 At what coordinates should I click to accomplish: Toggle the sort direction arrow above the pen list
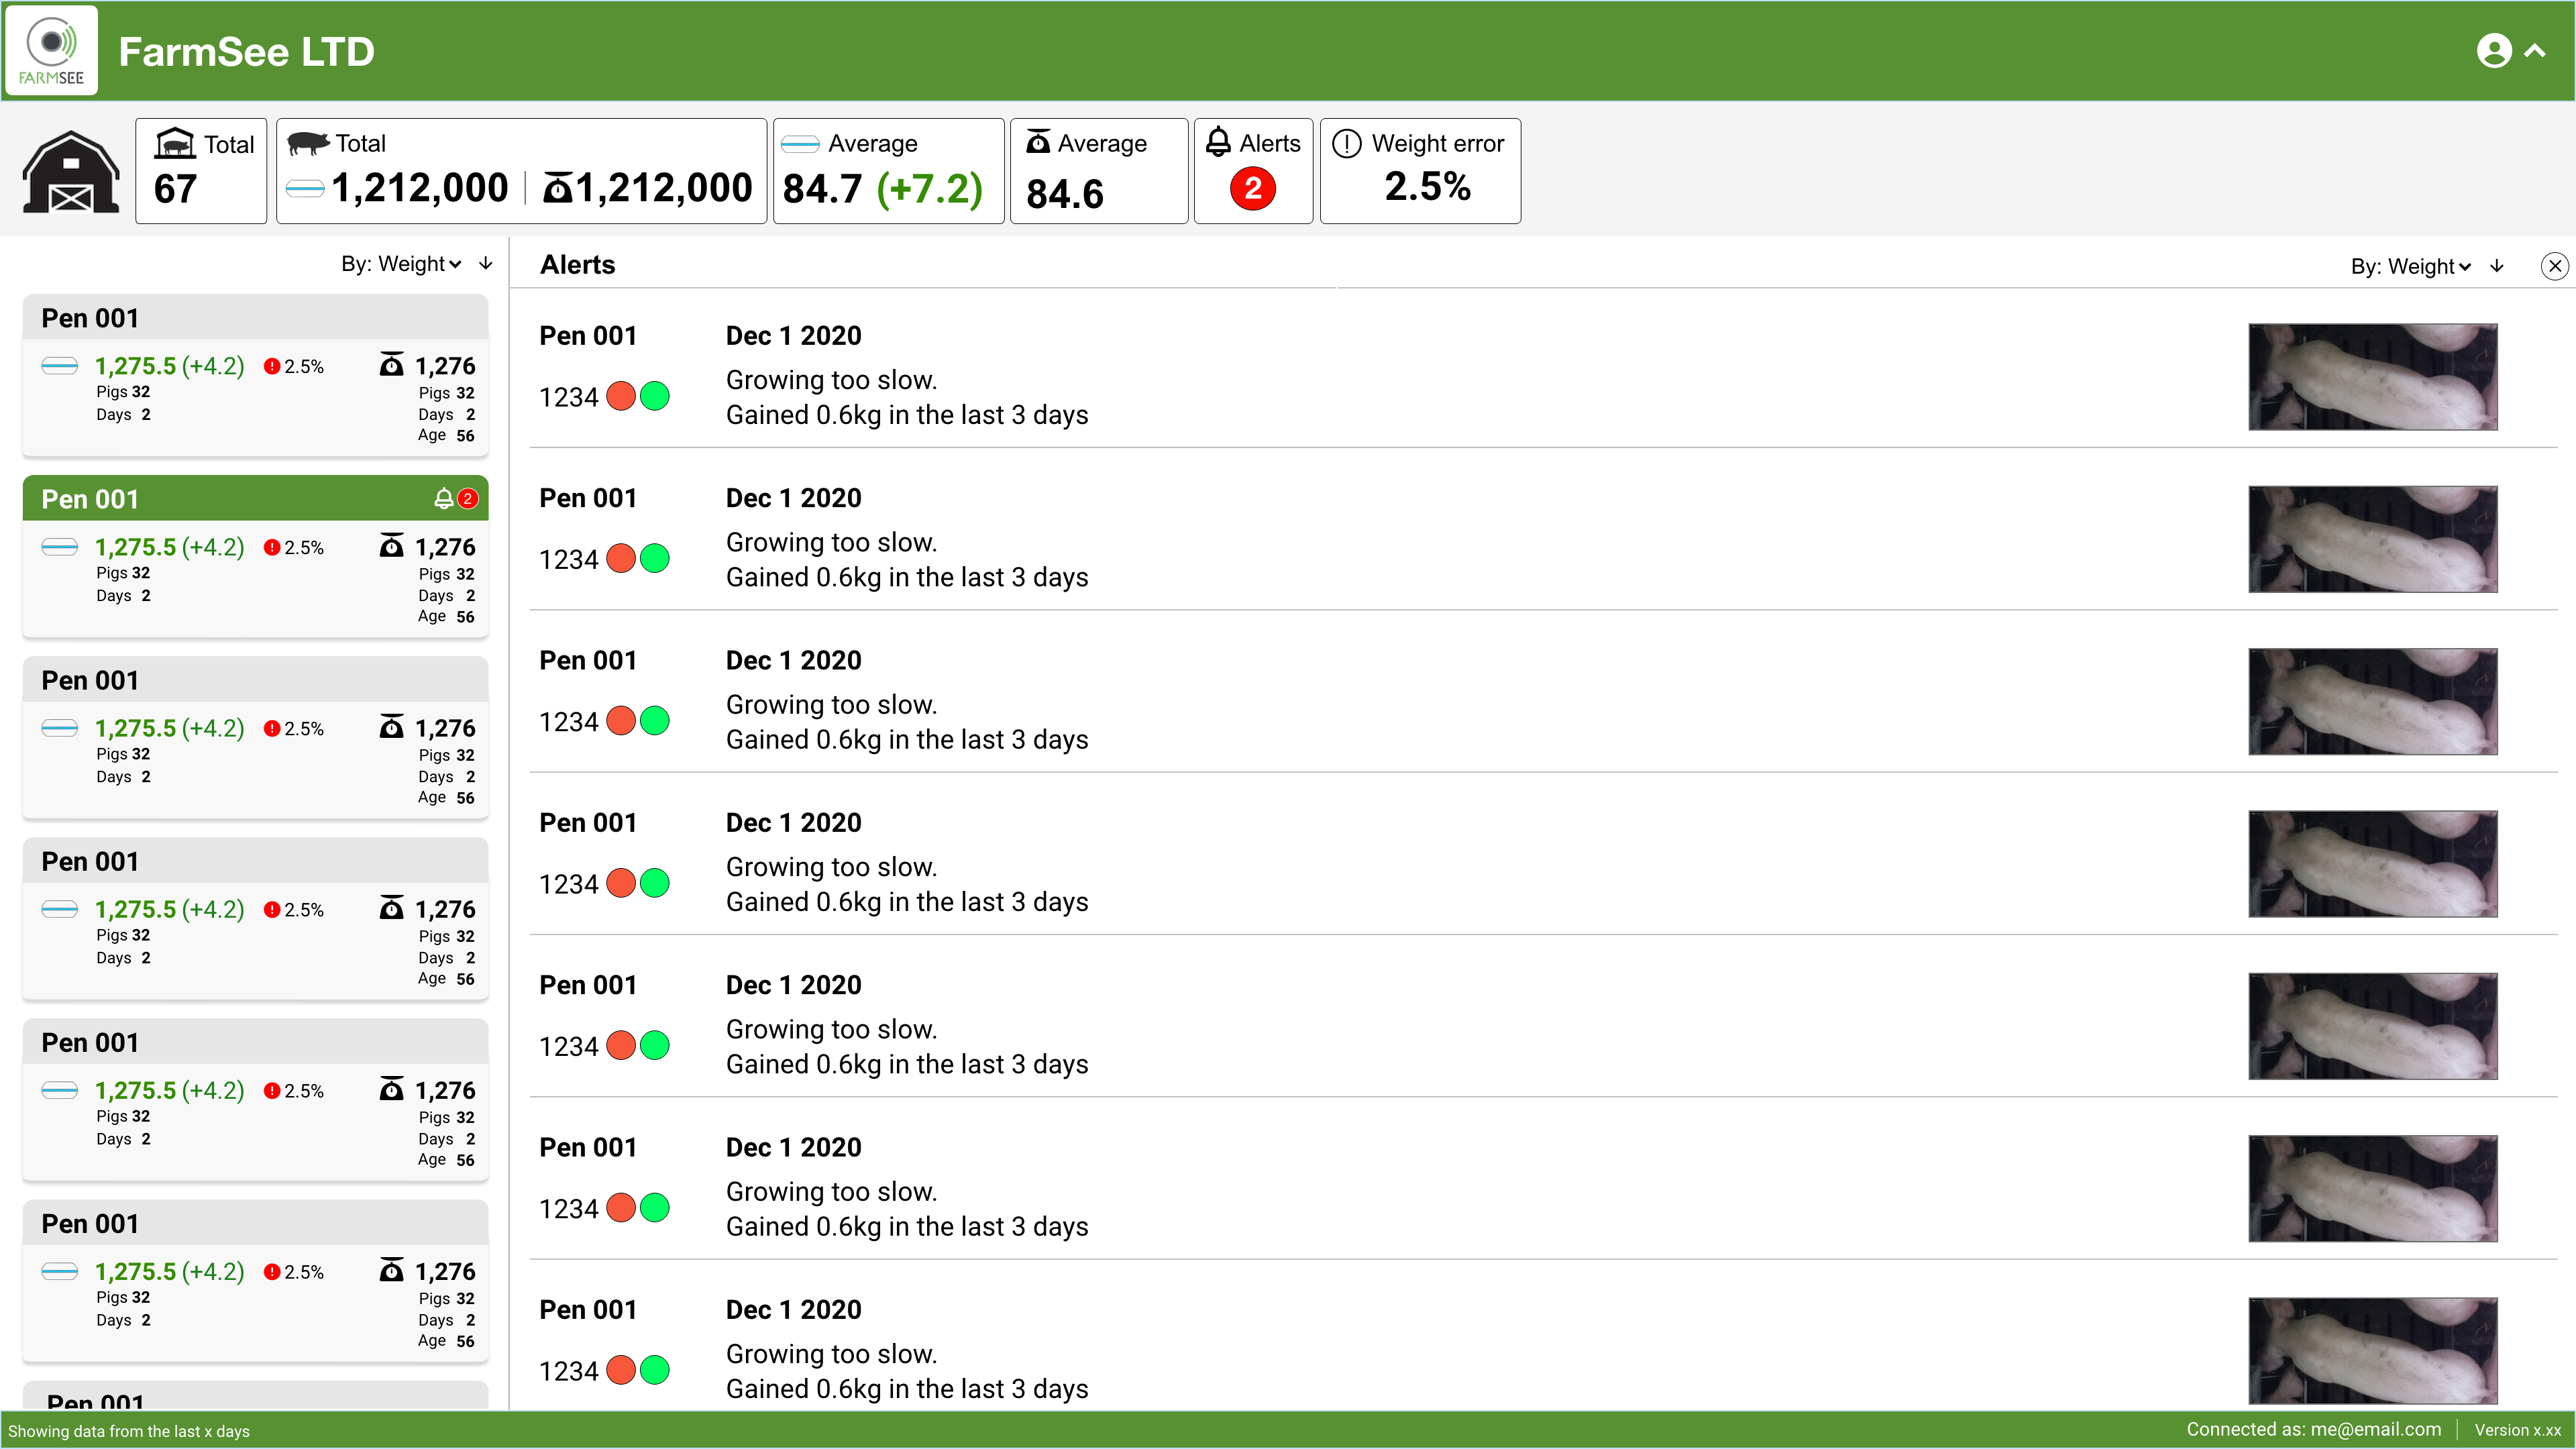[x=486, y=264]
